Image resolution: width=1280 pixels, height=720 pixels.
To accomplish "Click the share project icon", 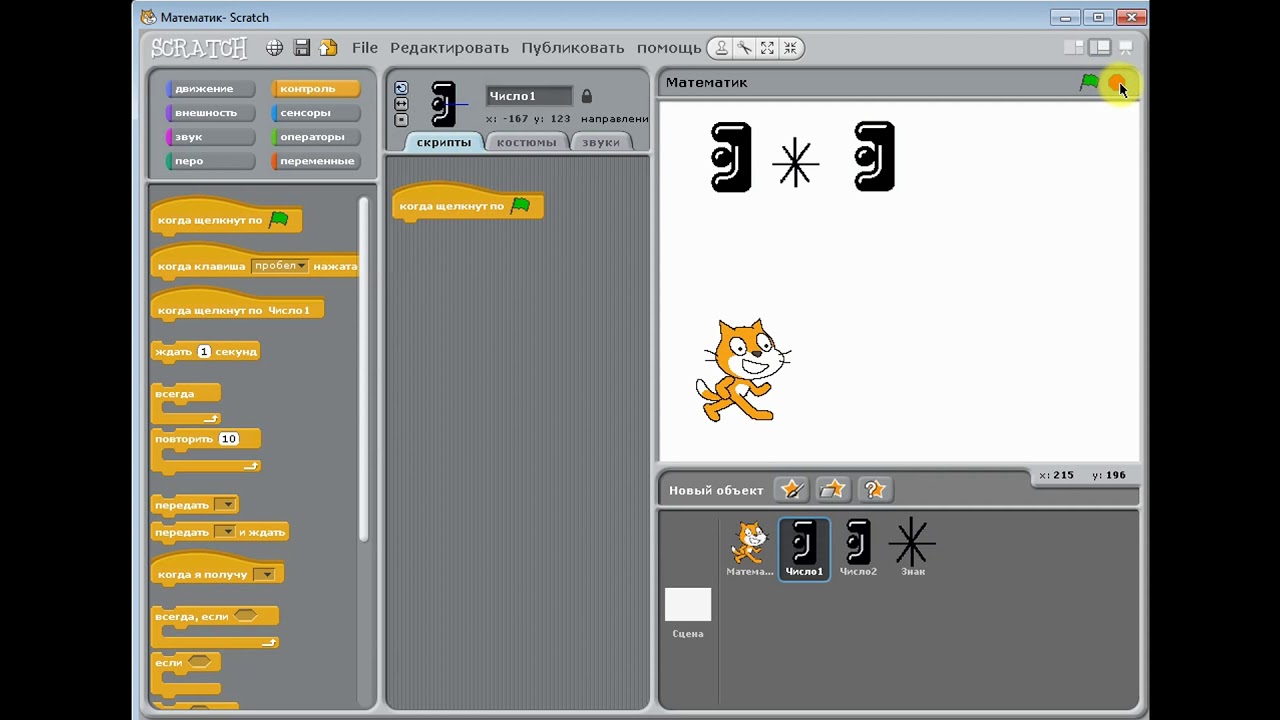I will pyautogui.click(x=328, y=48).
